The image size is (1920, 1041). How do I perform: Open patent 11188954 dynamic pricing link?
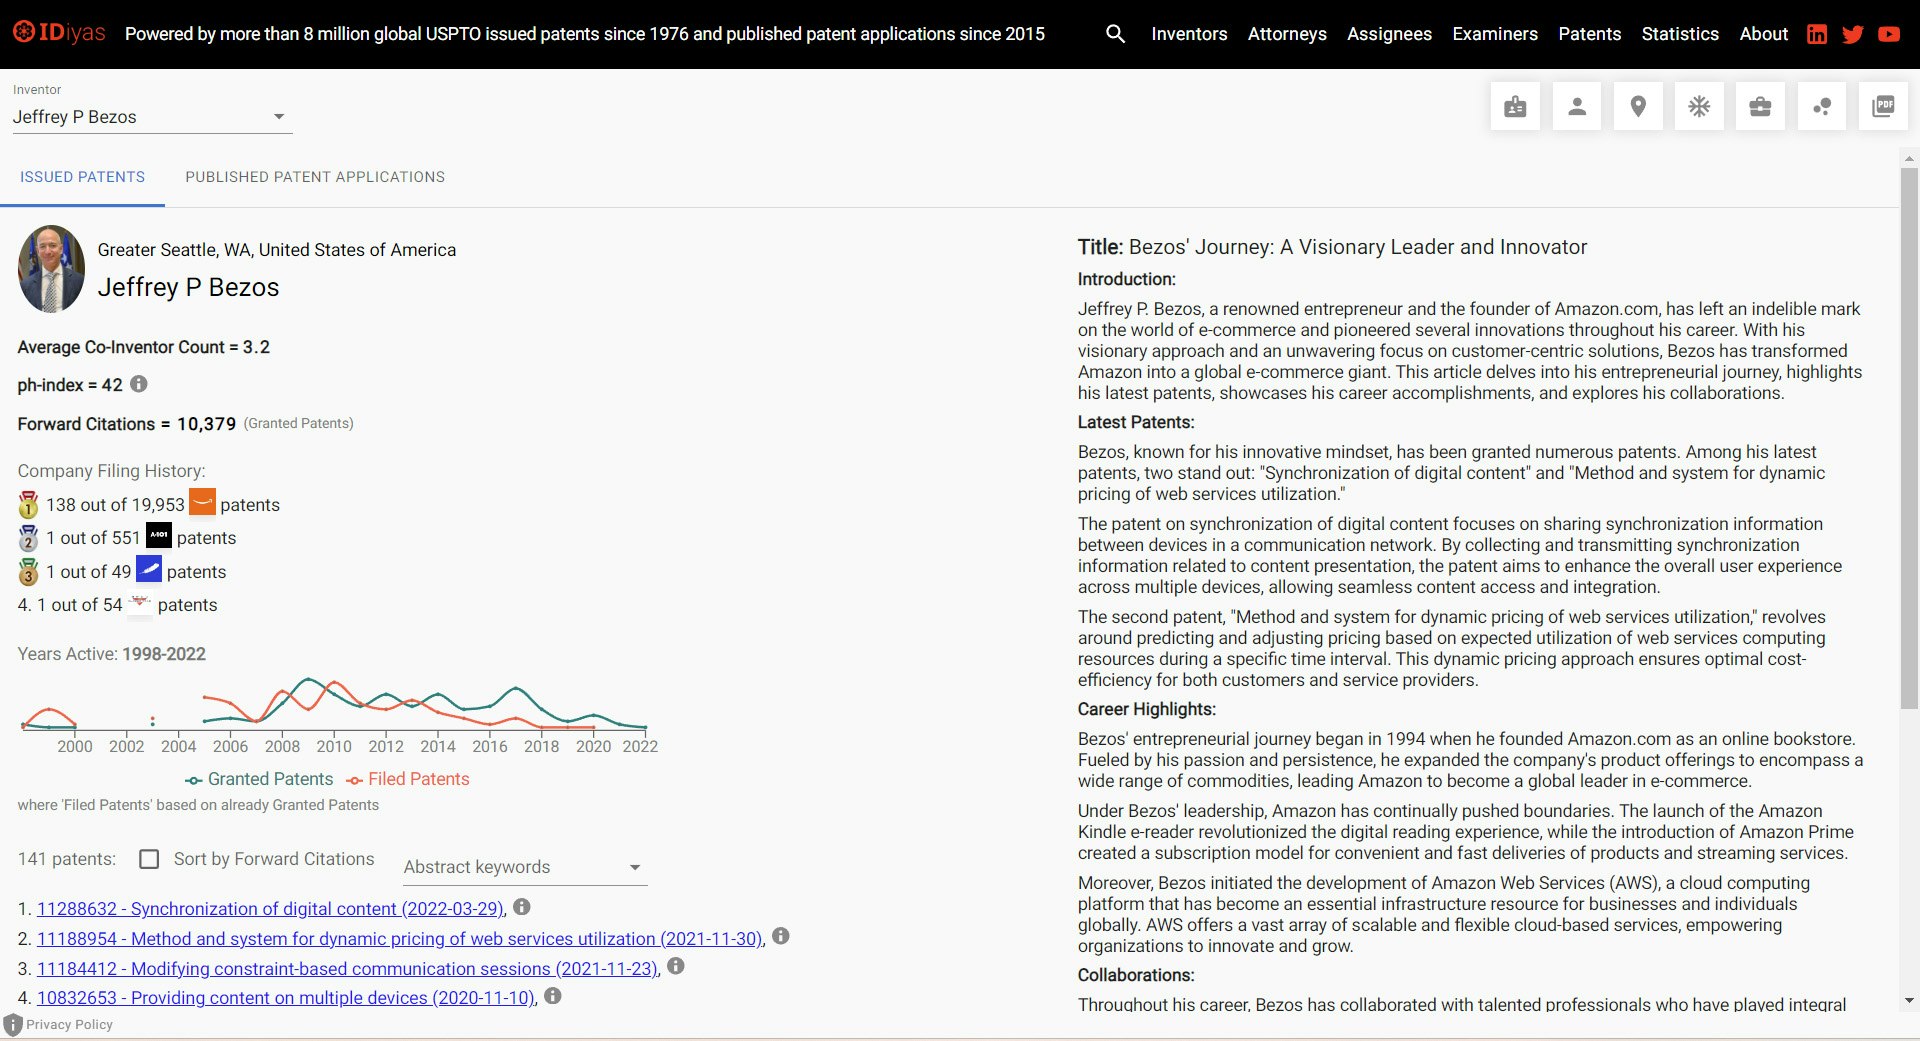pos(400,939)
